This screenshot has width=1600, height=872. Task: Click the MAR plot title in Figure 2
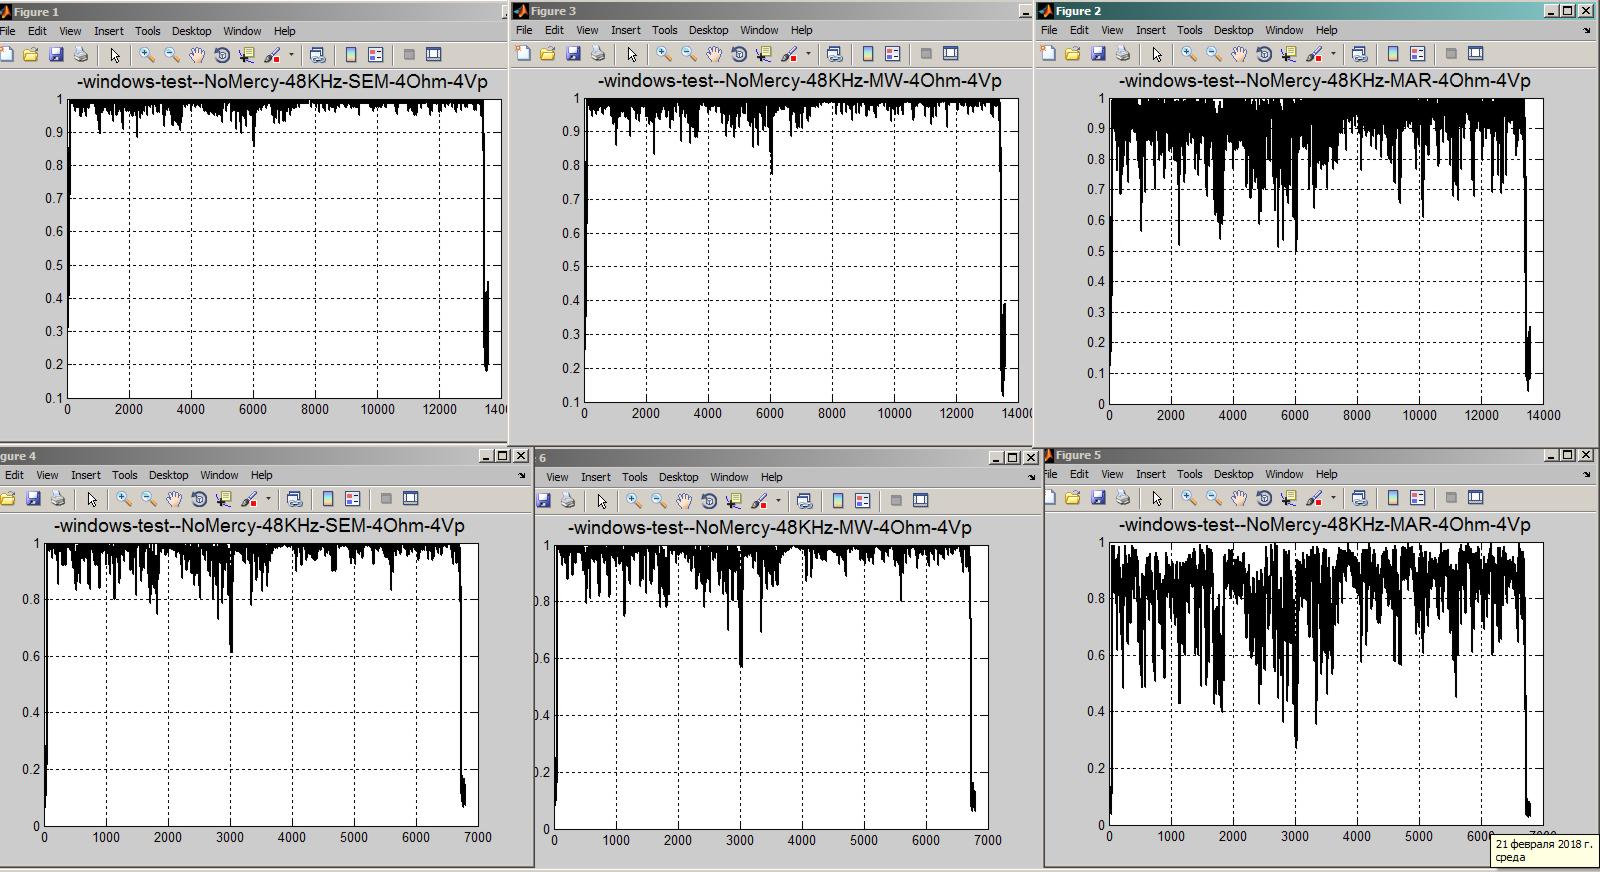point(1324,80)
